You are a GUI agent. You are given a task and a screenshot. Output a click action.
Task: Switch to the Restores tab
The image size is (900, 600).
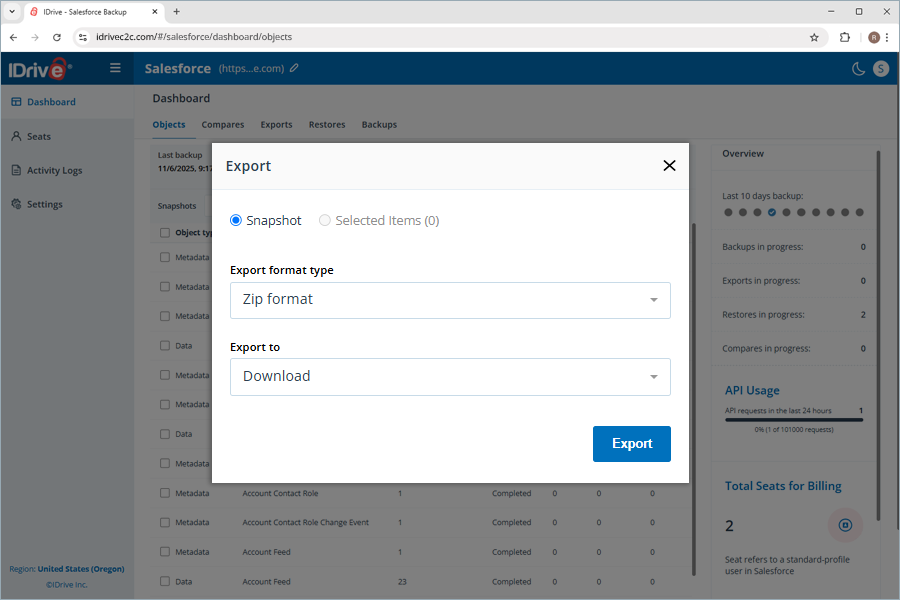pos(327,125)
